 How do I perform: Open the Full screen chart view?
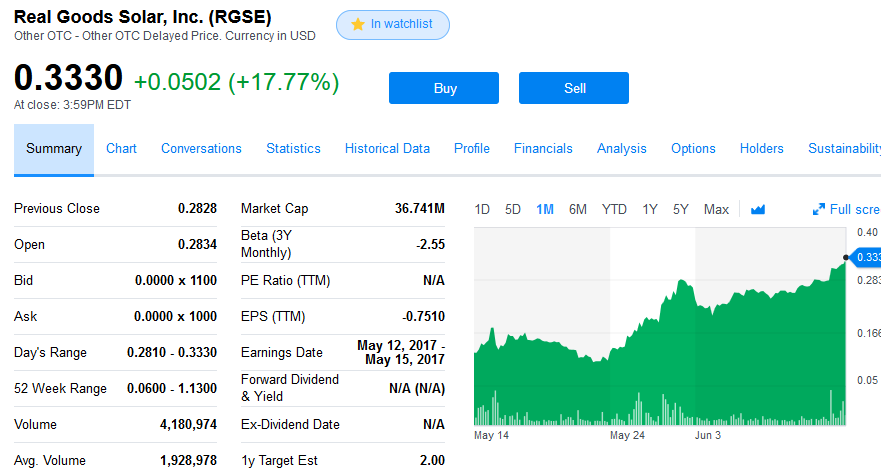click(847, 209)
